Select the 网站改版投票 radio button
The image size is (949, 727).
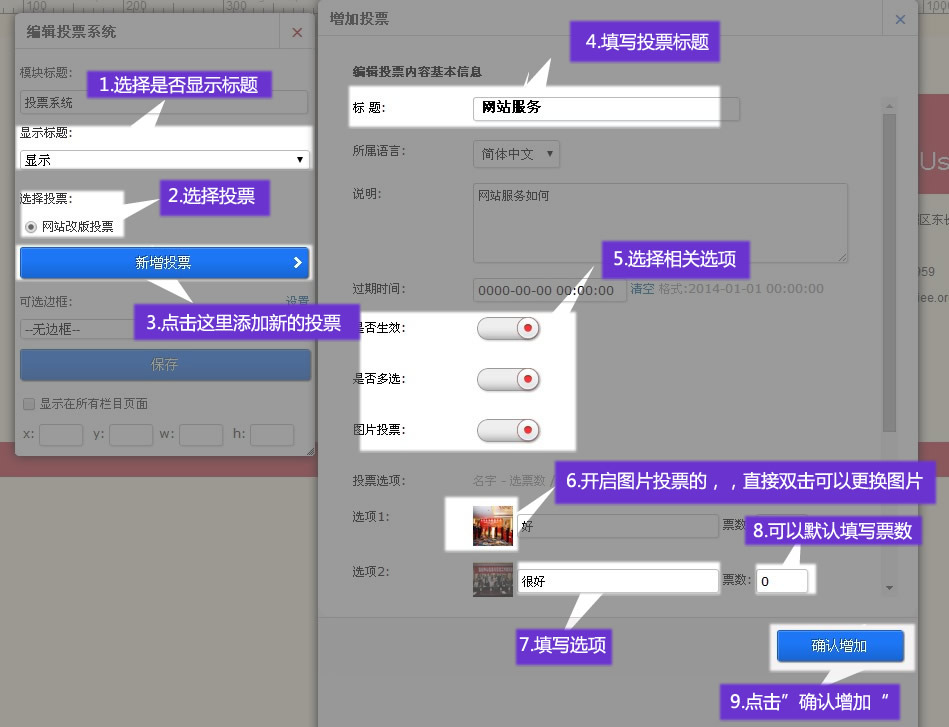tap(31, 227)
